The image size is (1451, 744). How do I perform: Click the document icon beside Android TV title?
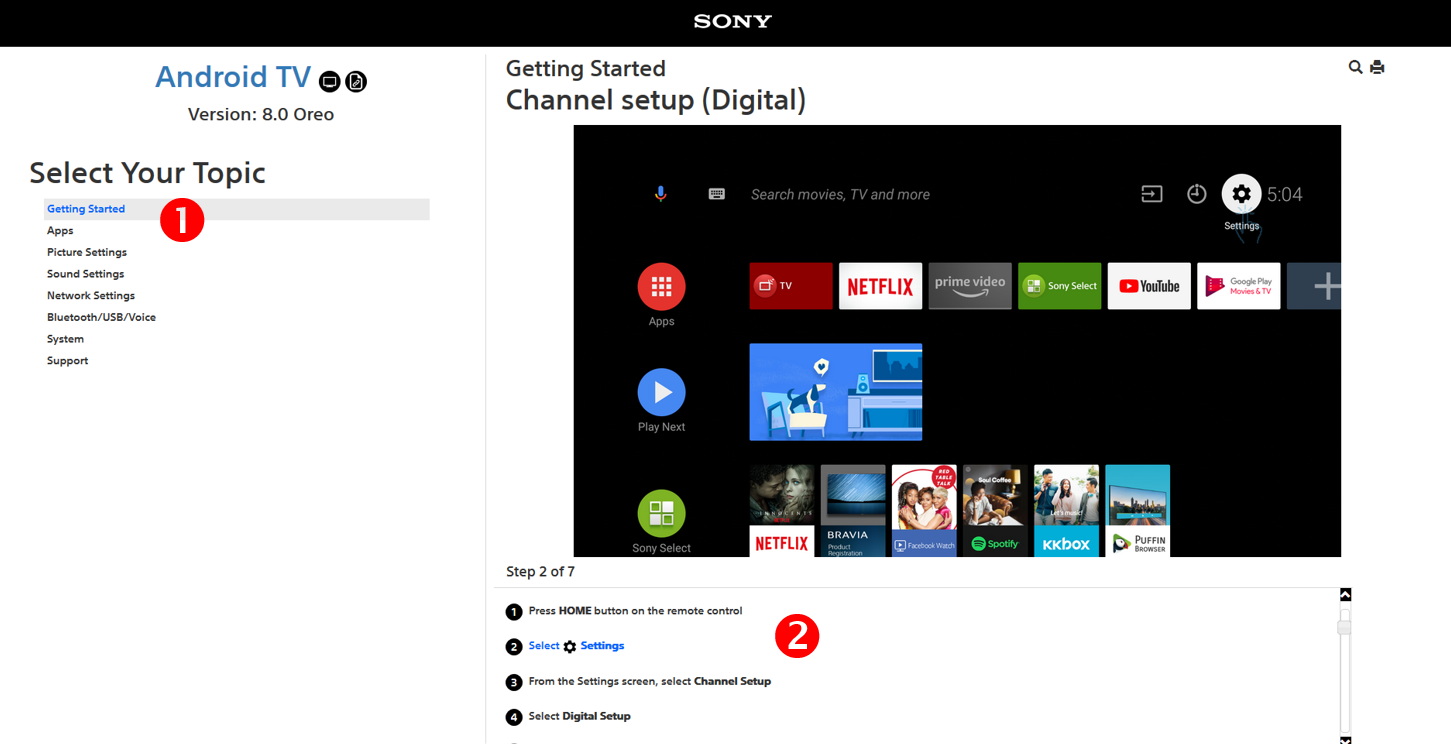pyautogui.click(x=356, y=82)
